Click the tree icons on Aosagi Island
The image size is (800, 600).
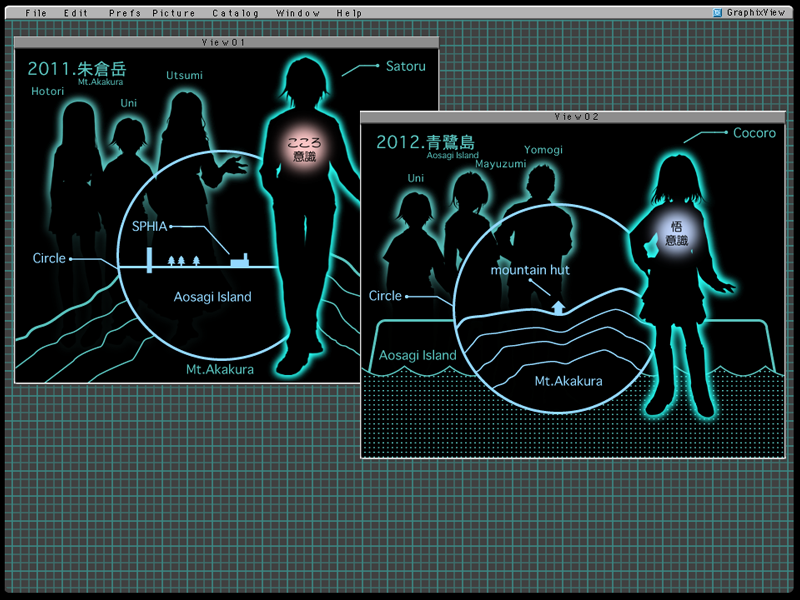(x=184, y=260)
